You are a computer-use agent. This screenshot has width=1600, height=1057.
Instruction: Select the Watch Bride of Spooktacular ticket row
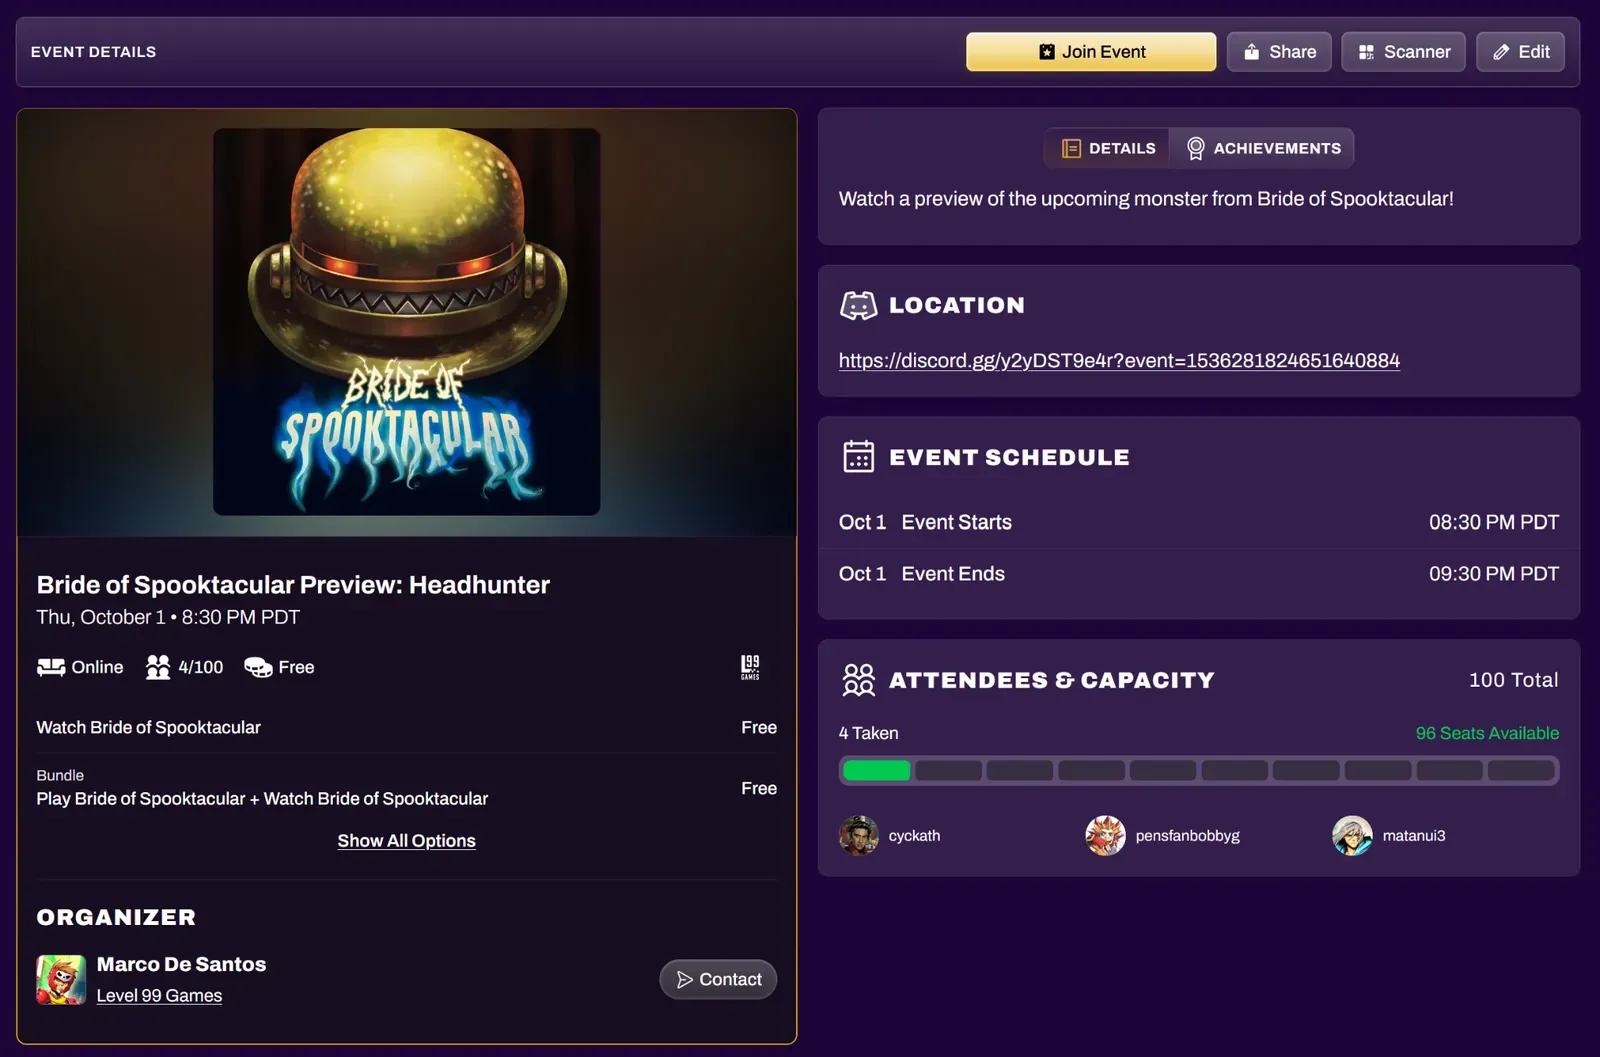click(x=407, y=728)
